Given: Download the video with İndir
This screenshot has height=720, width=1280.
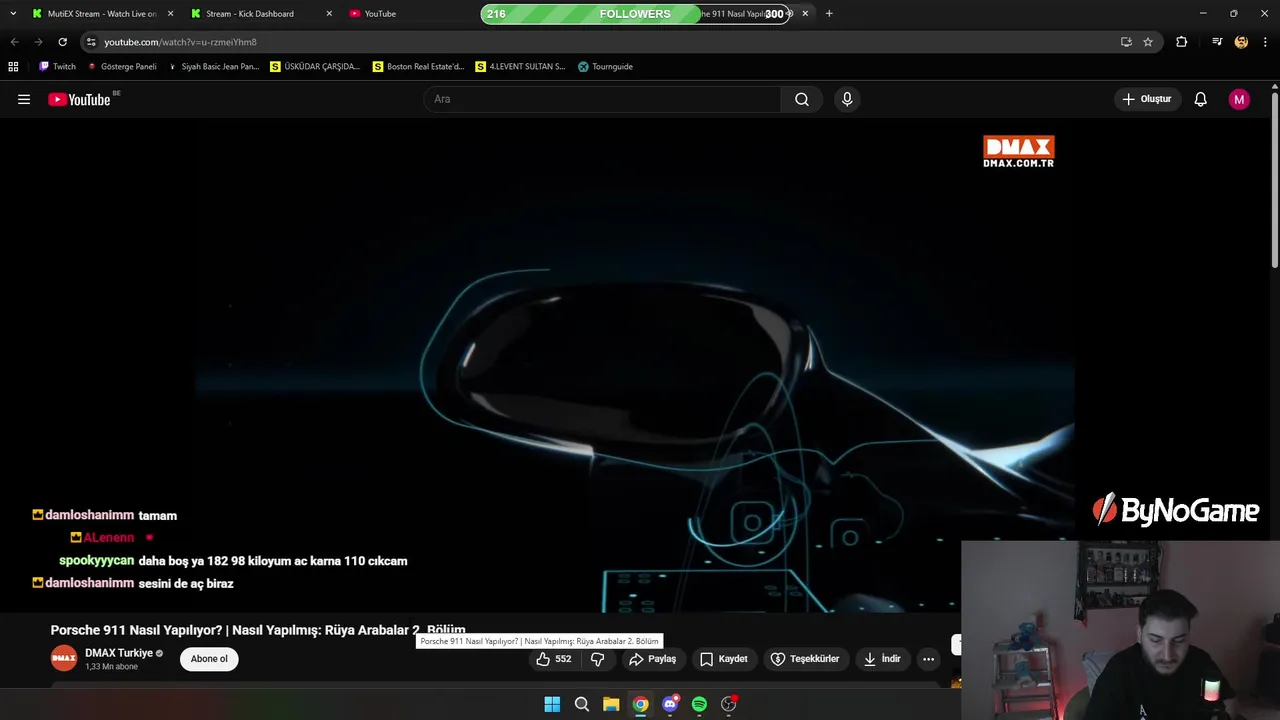Looking at the screenshot, I should (882, 659).
